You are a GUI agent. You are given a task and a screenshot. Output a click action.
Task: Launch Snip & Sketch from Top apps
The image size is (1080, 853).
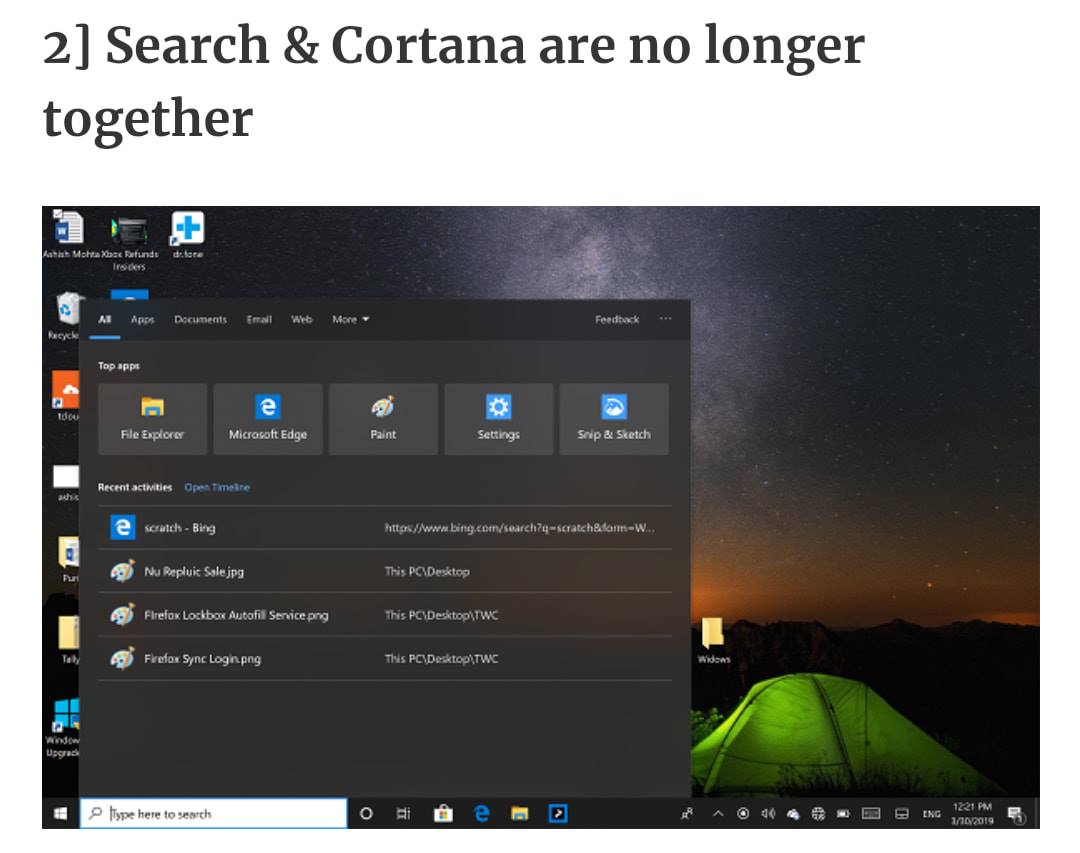tap(614, 419)
